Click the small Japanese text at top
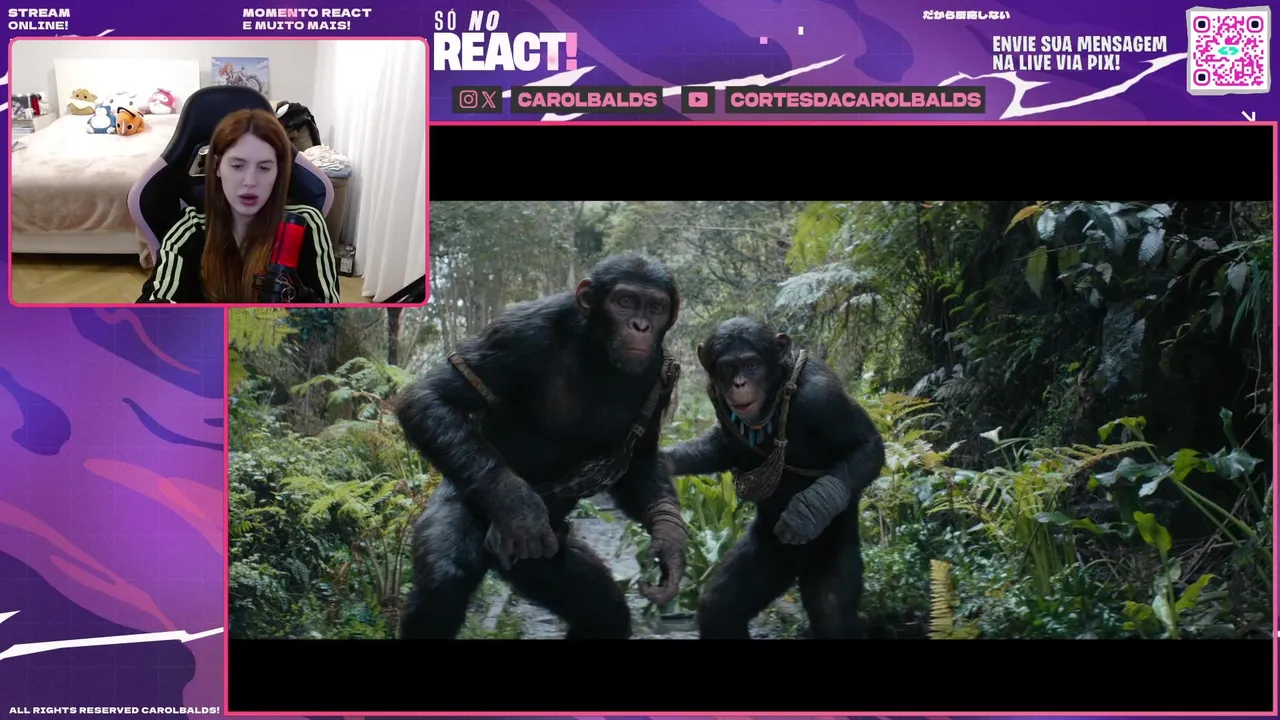 pos(966,15)
